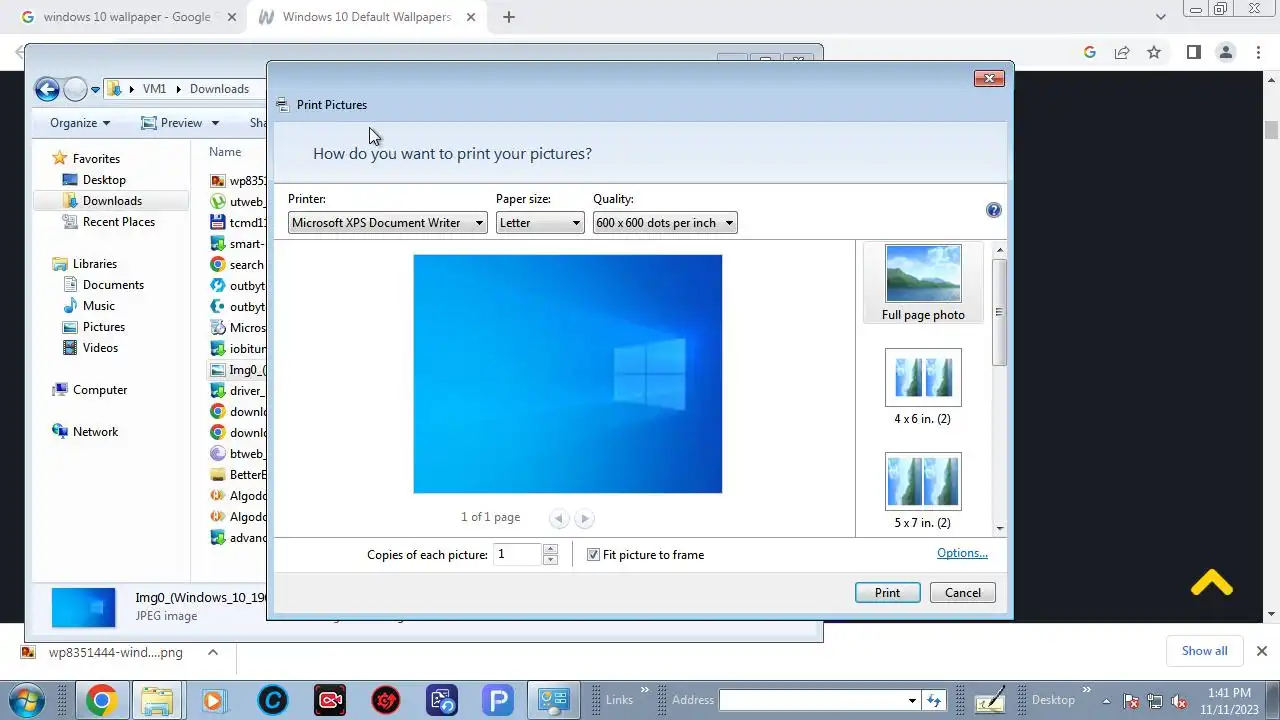Open Network in navigation pane

[x=95, y=432]
